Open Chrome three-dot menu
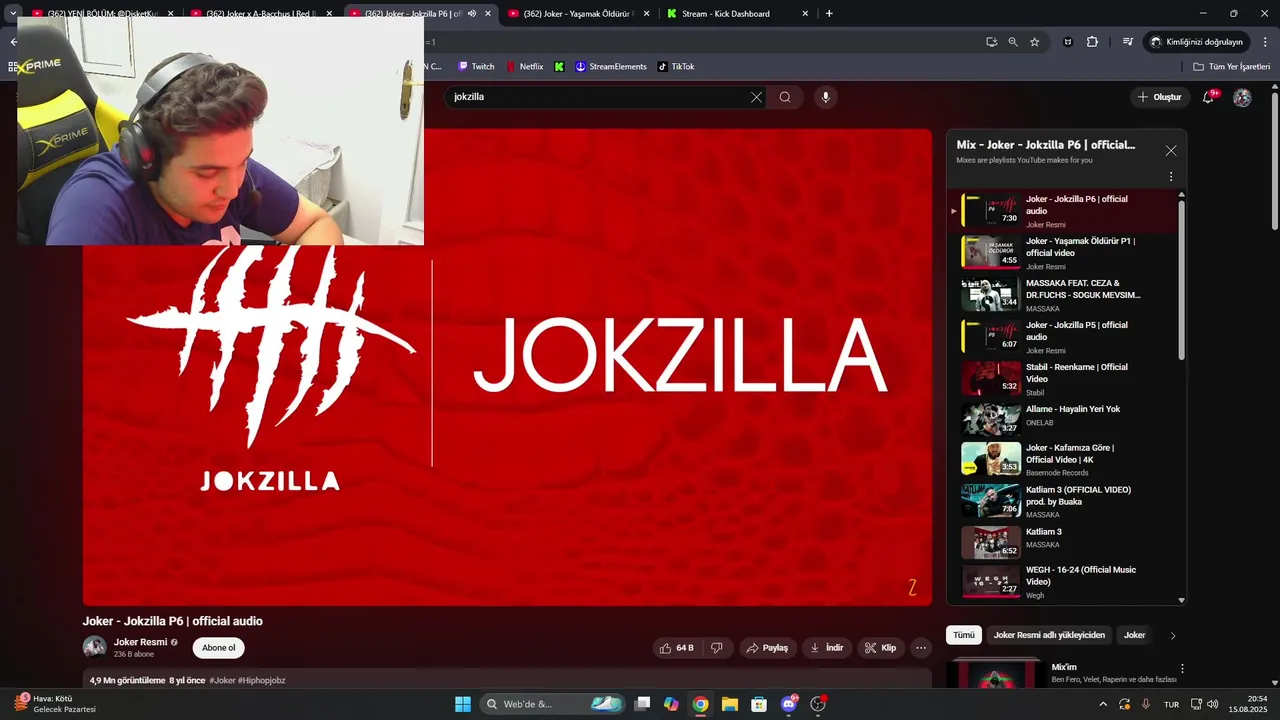 (1264, 42)
